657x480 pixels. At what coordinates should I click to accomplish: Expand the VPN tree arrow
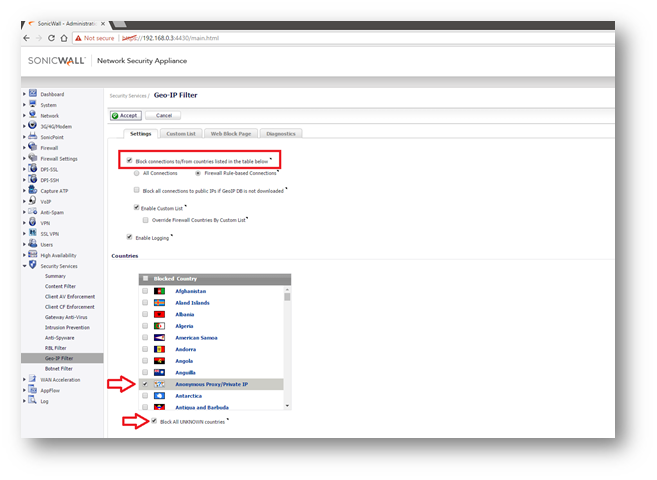[24, 223]
